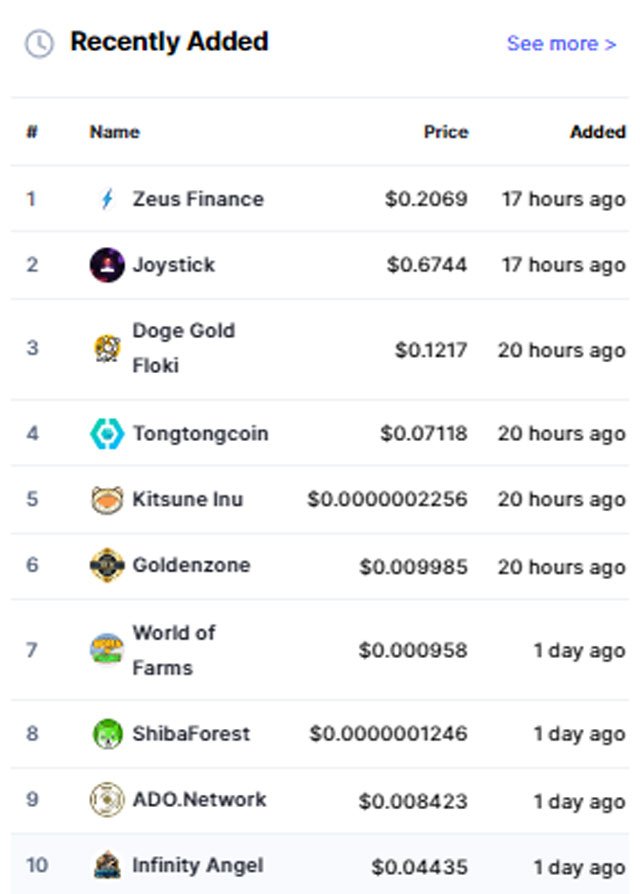
Task: Sort by the Price column header
Action: 446,132
